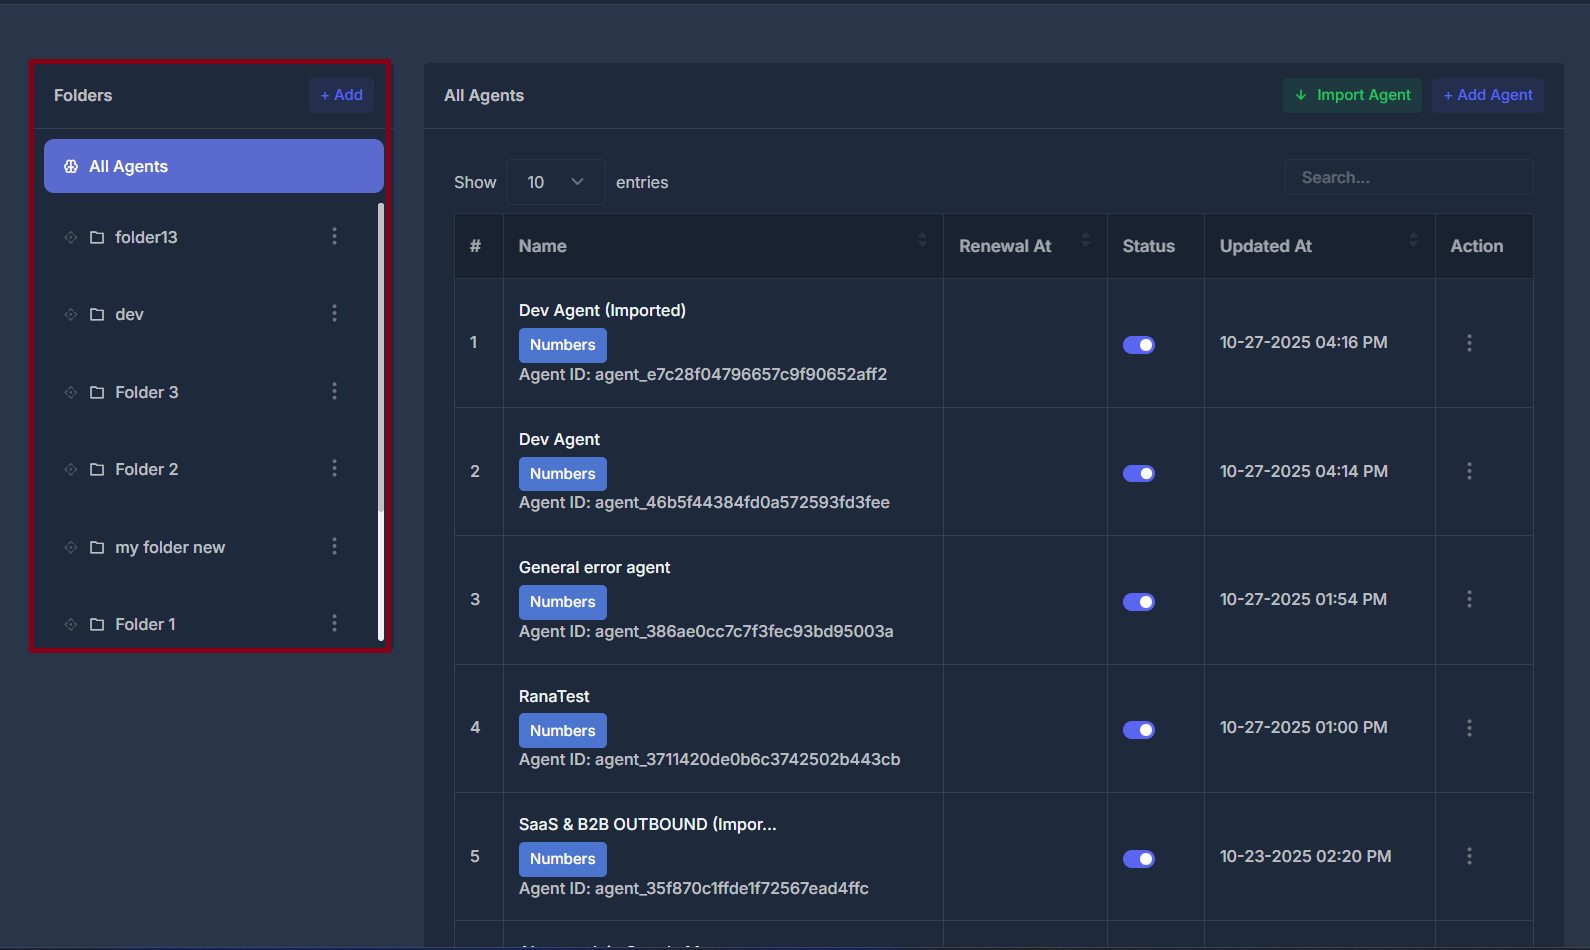Click Numbers badge for Dev Agent (Imported)

click(562, 345)
